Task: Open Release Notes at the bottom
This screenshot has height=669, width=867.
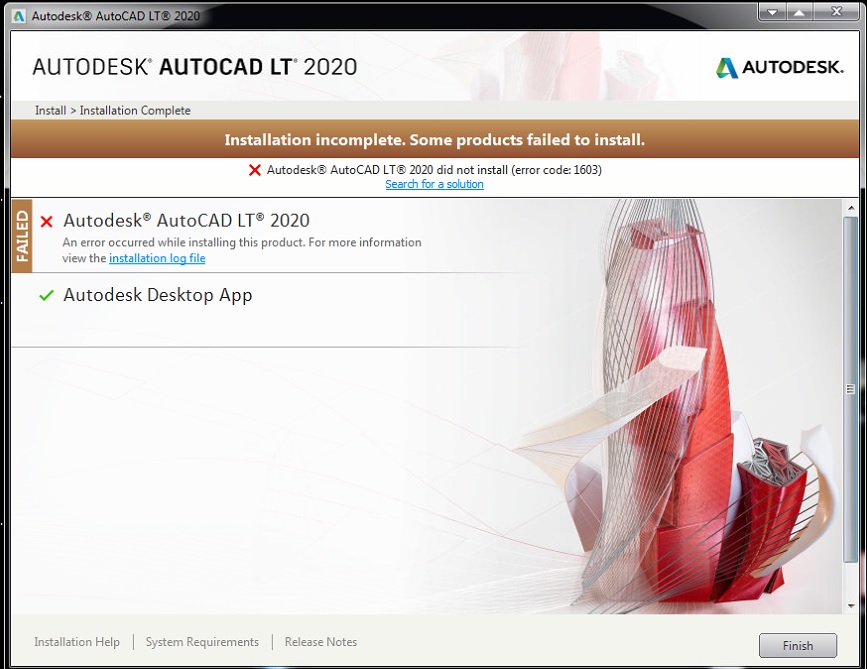Action: [320, 641]
